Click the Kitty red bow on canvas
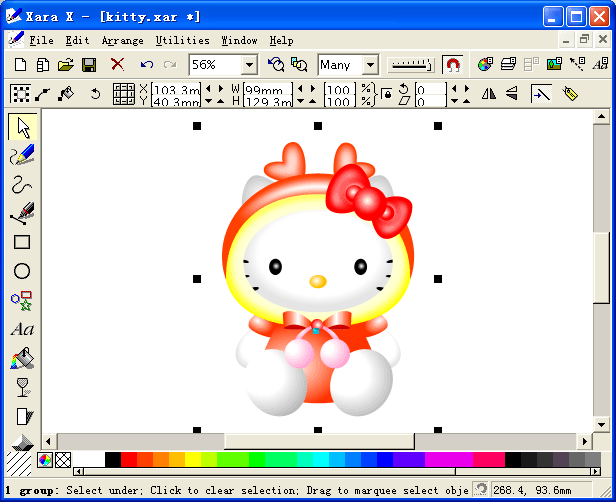616x502 pixels. 368,201
